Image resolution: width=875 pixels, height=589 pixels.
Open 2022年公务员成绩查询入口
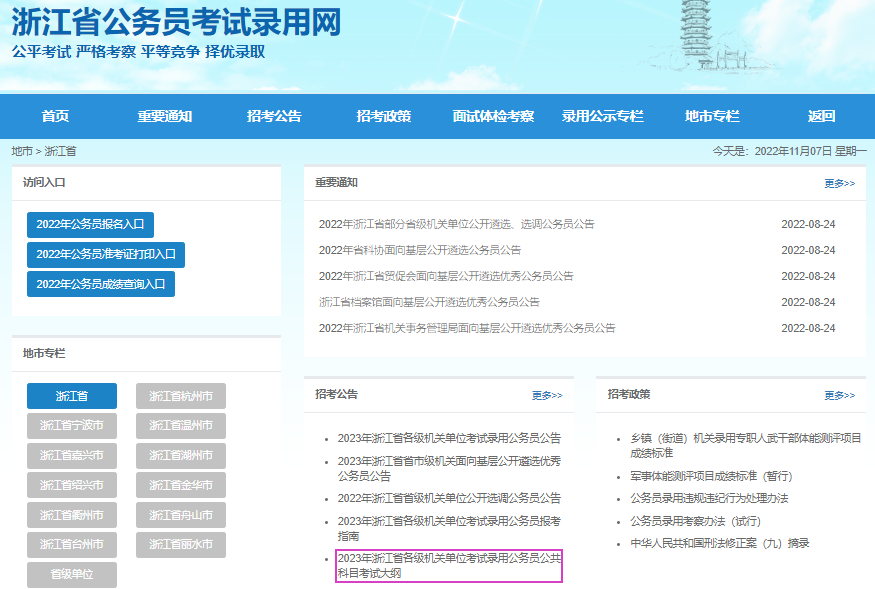click(100, 284)
